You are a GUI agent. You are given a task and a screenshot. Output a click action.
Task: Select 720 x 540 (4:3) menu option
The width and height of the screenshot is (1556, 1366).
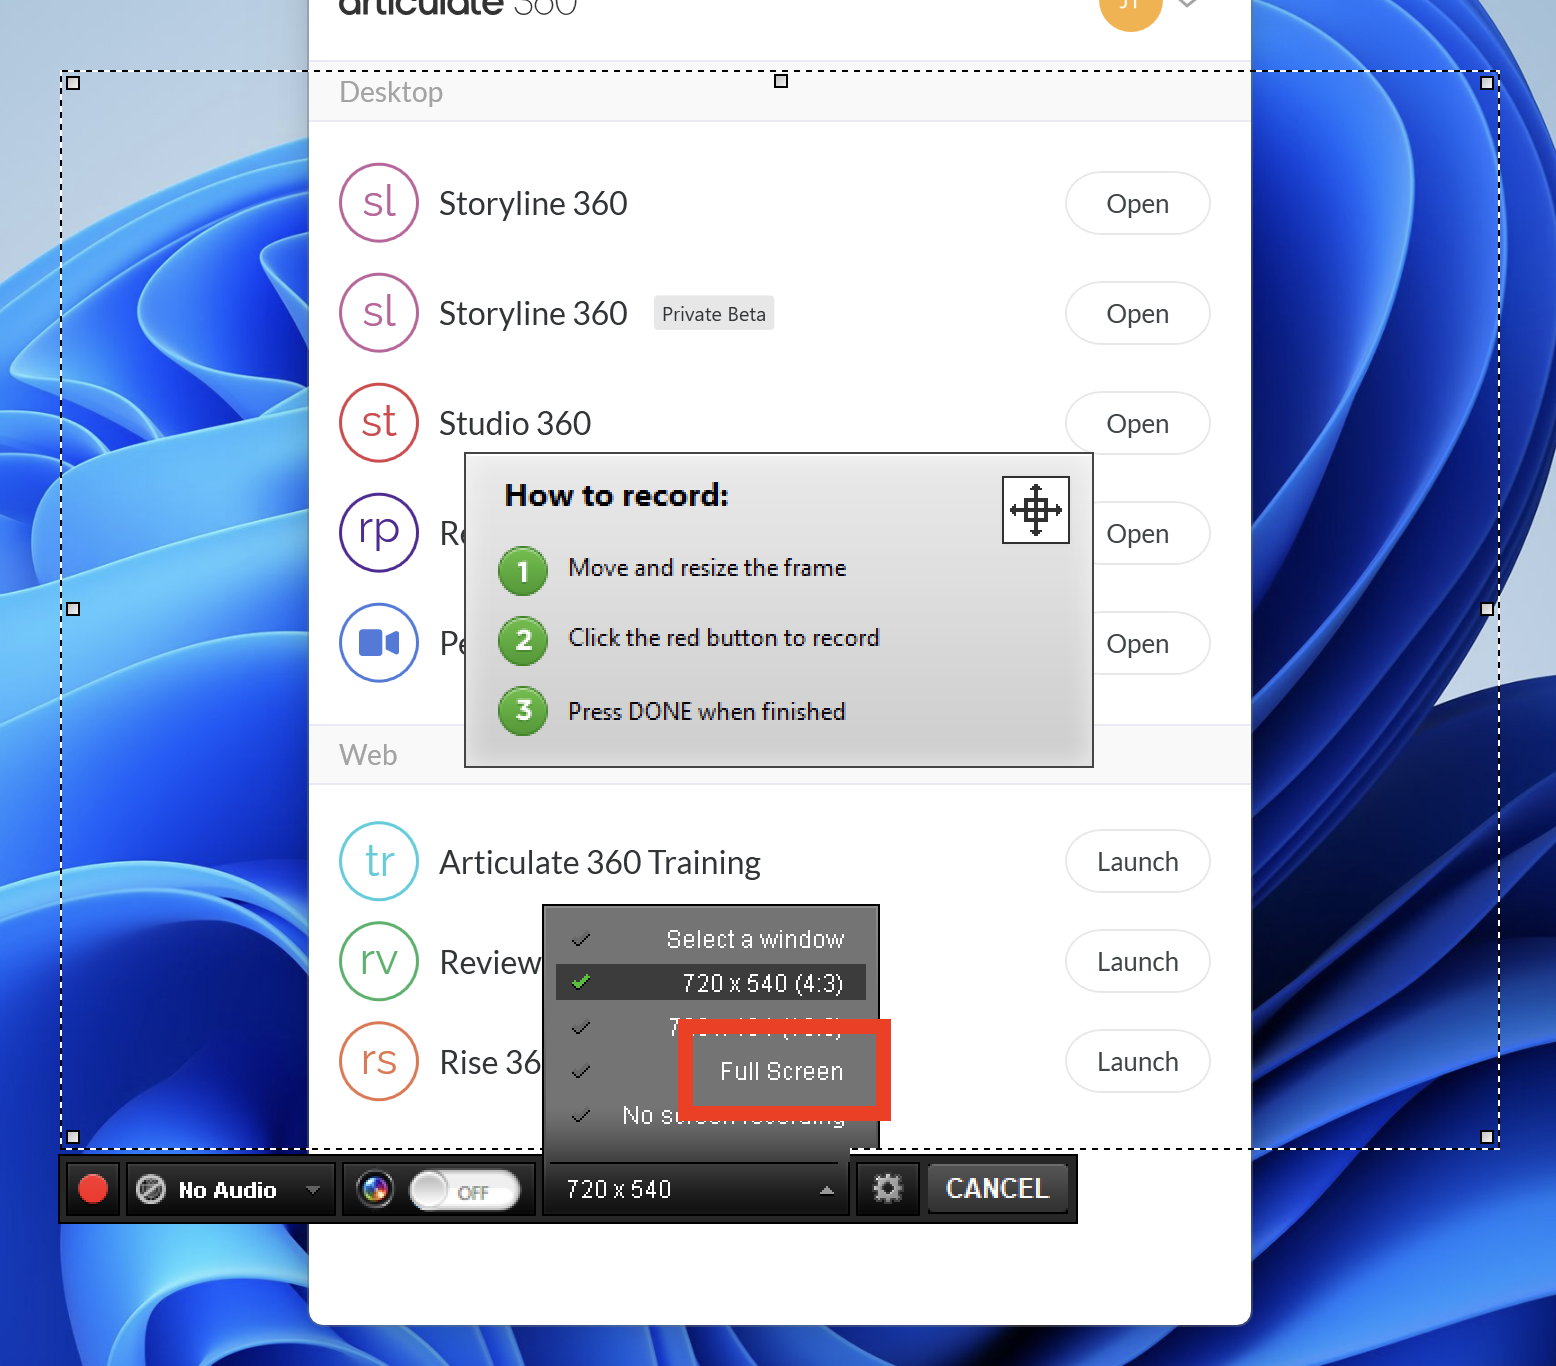click(x=711, y=983)
